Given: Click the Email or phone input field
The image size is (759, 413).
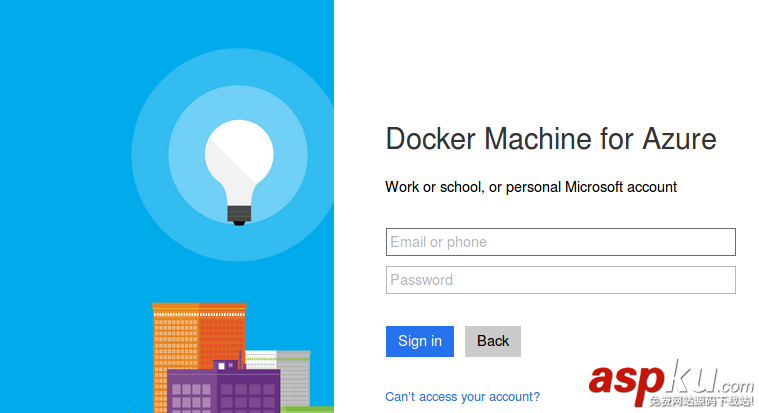Looking at the screenshot, I should point(560,242).
